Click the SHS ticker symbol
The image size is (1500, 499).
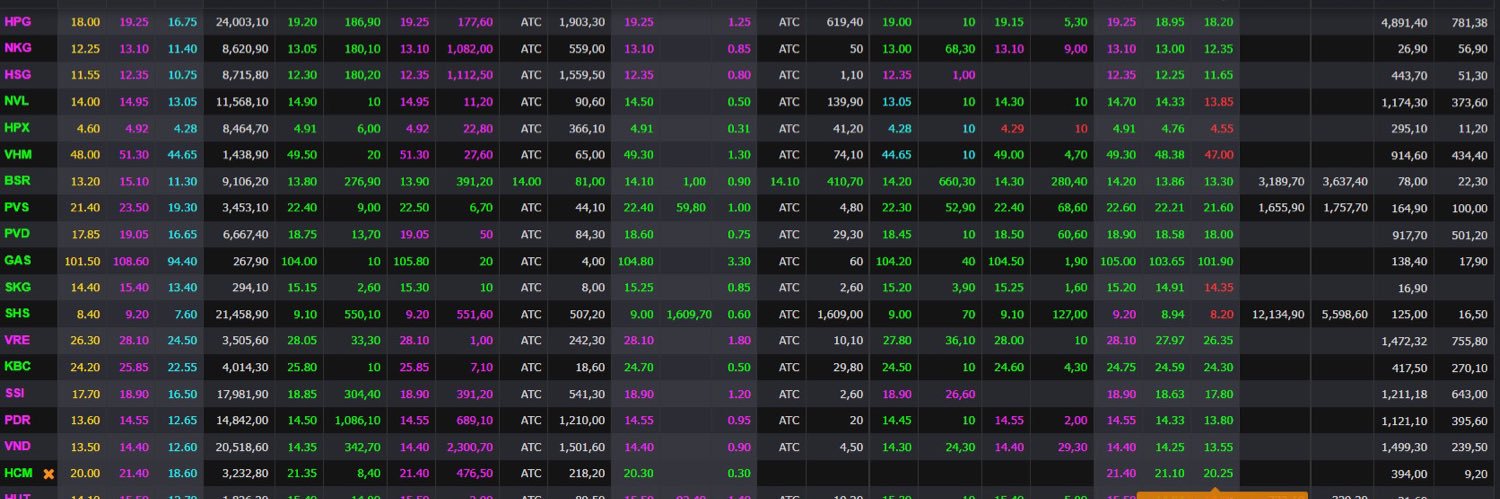pyautogui.click(x=17, y=313)
